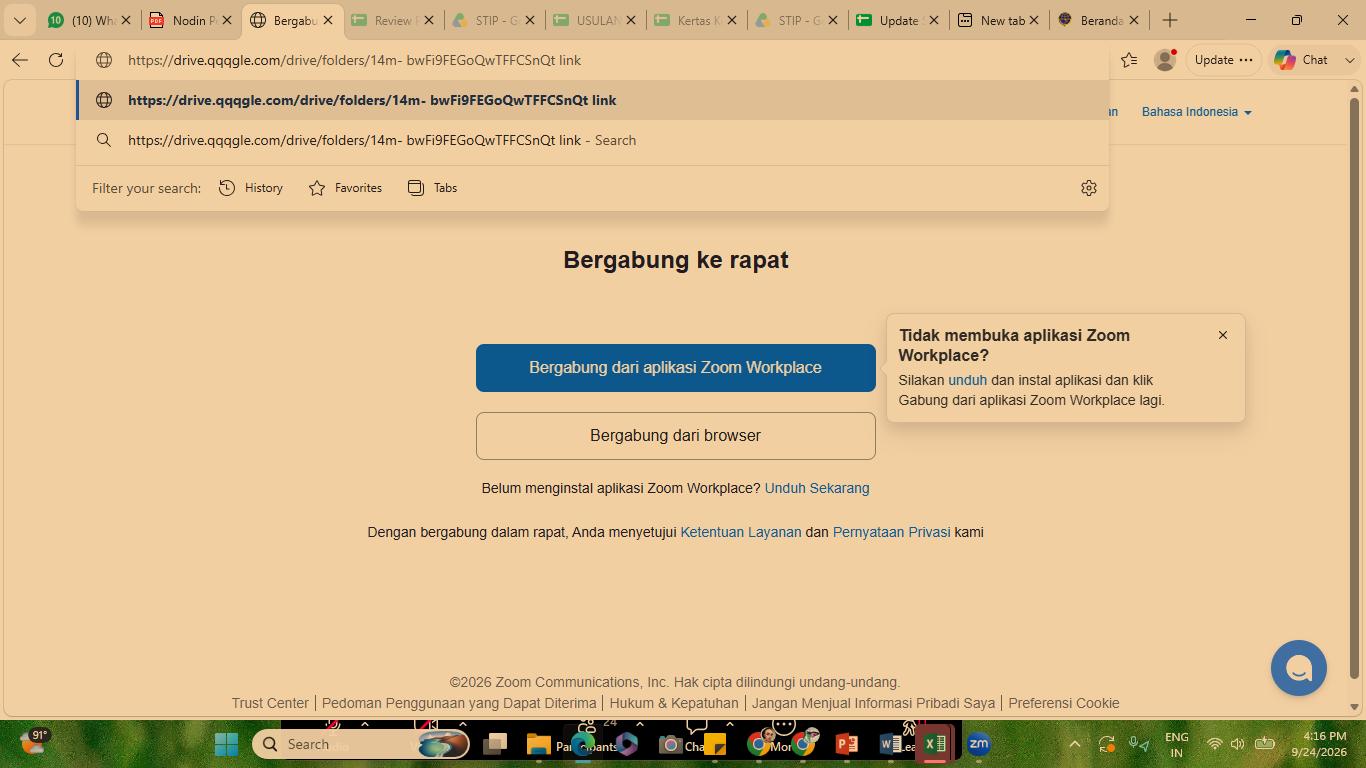
Task: Open the Zoom chat support bubble
Action: tap(1299, 668)
